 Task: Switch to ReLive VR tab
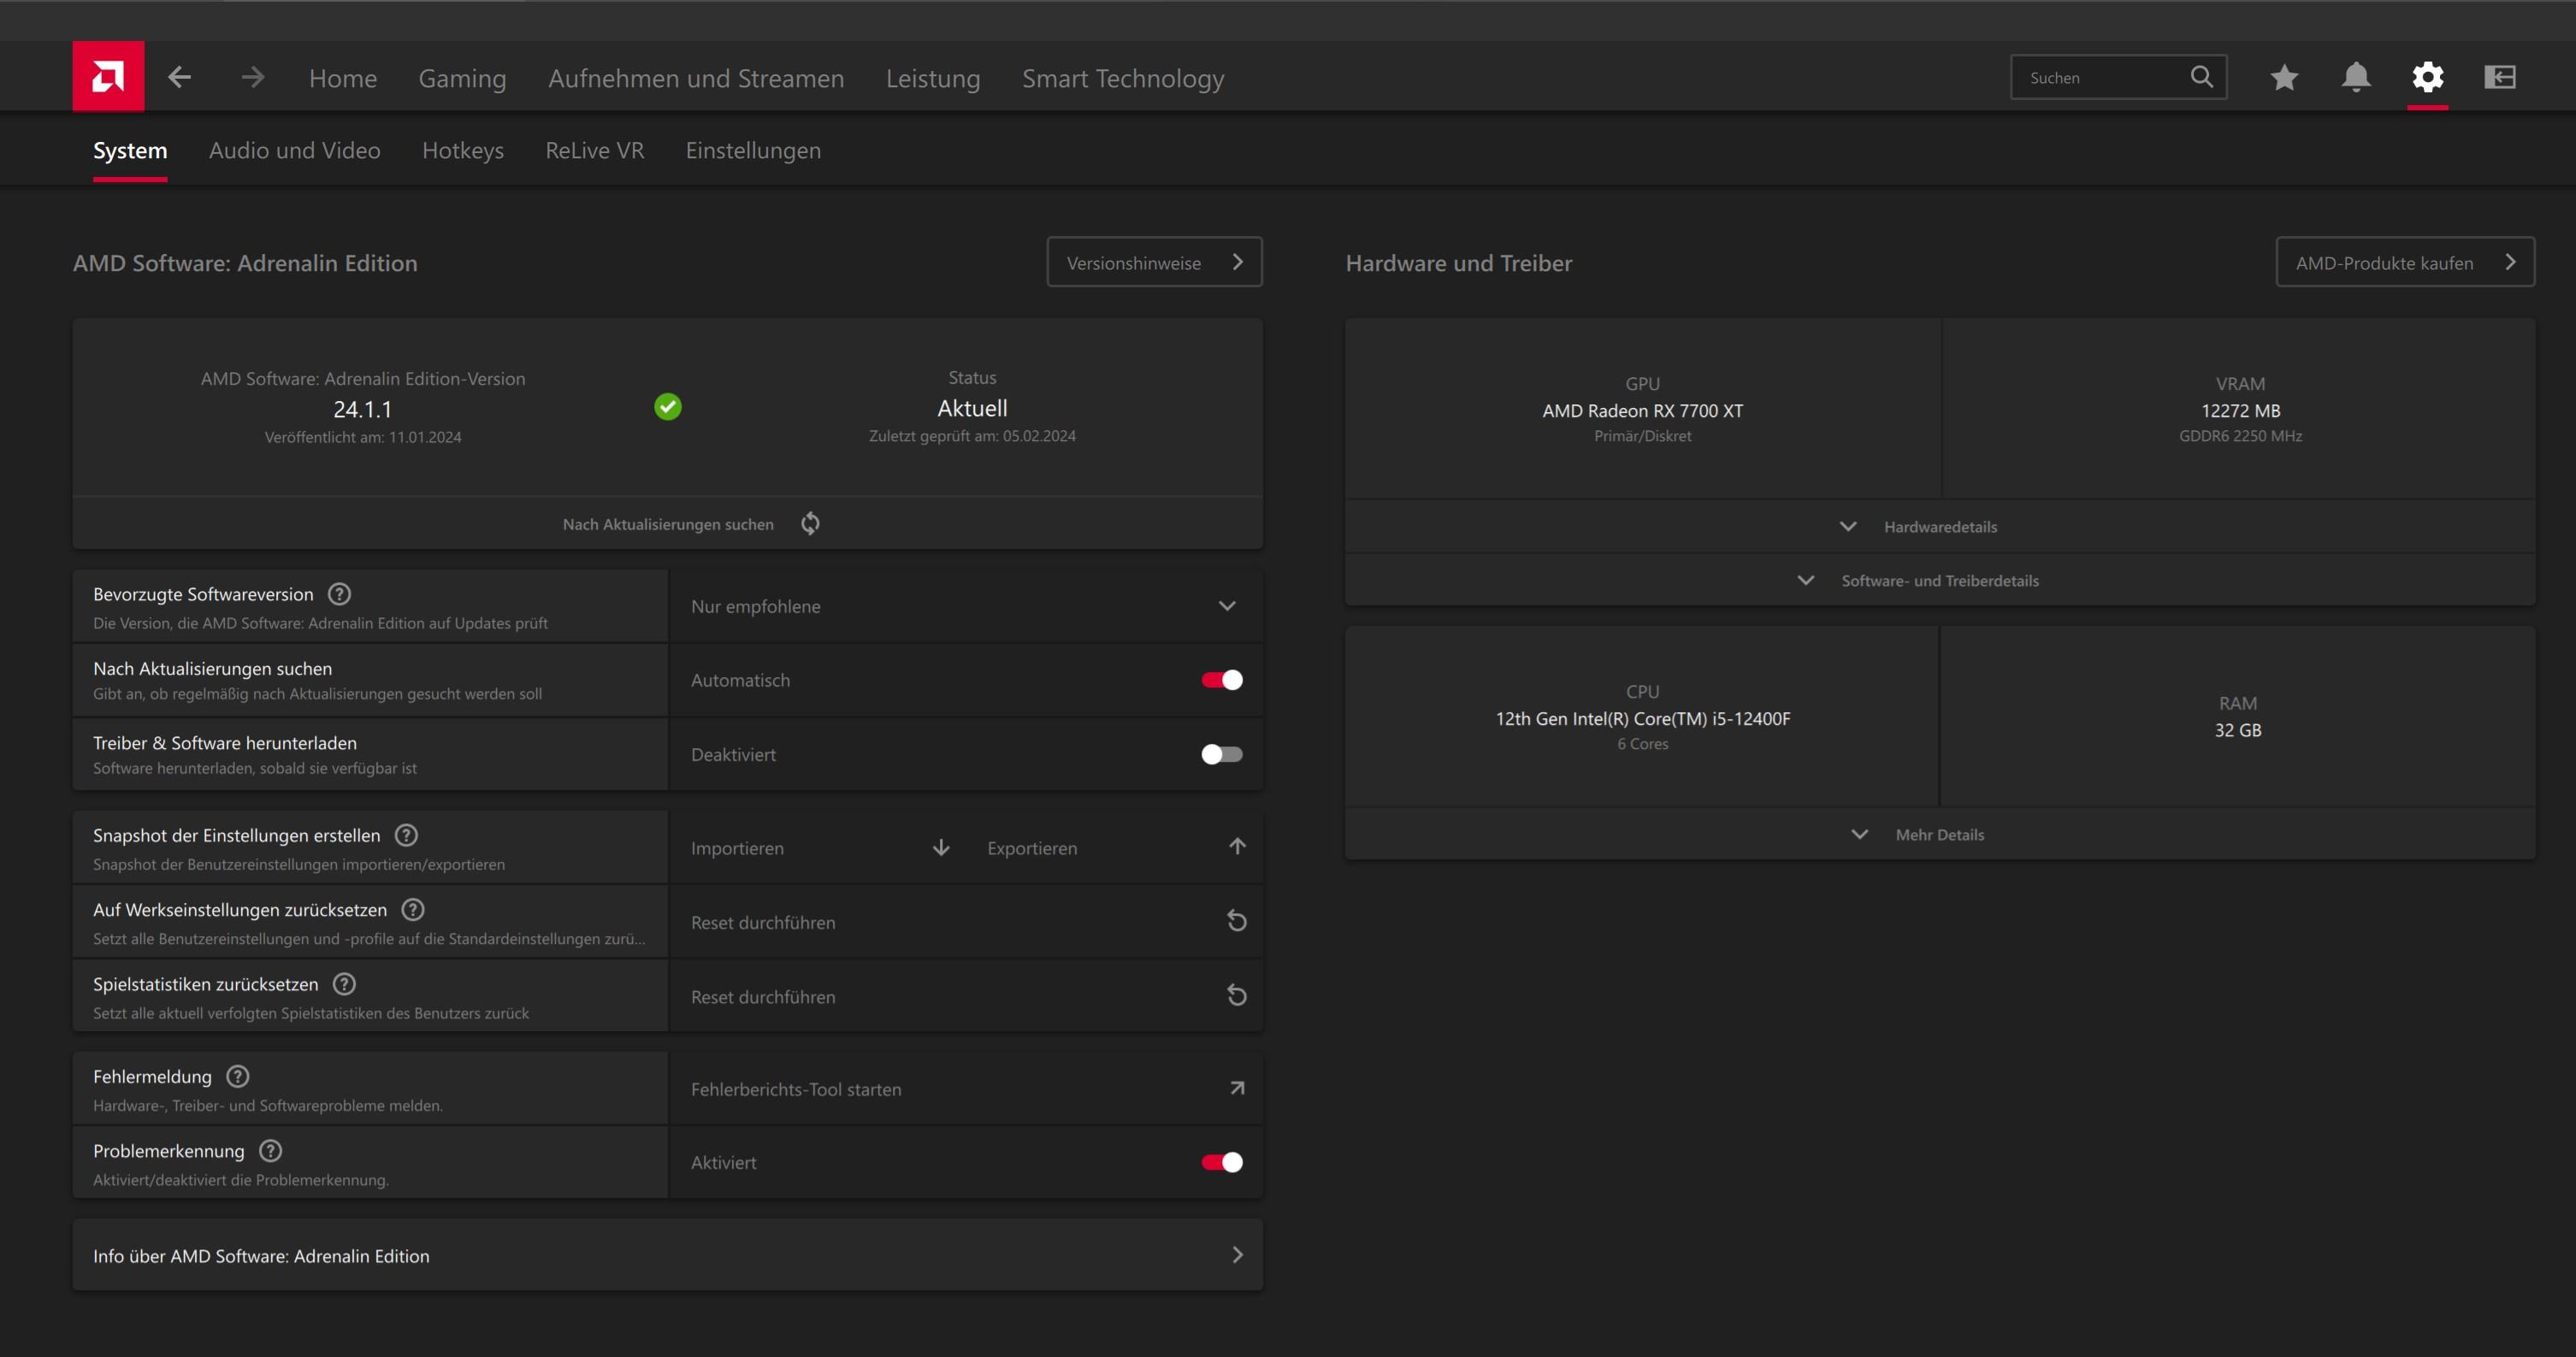click(595, 150)
